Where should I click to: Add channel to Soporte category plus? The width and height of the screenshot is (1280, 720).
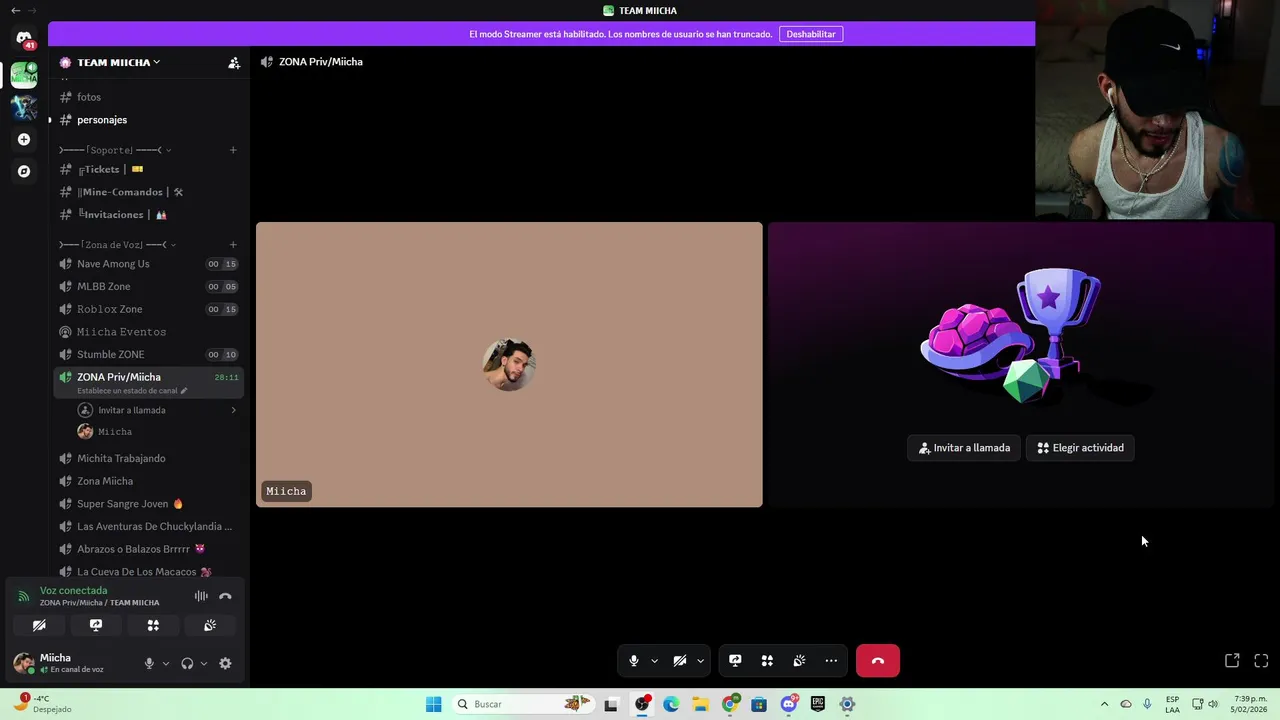pos(233,150)
